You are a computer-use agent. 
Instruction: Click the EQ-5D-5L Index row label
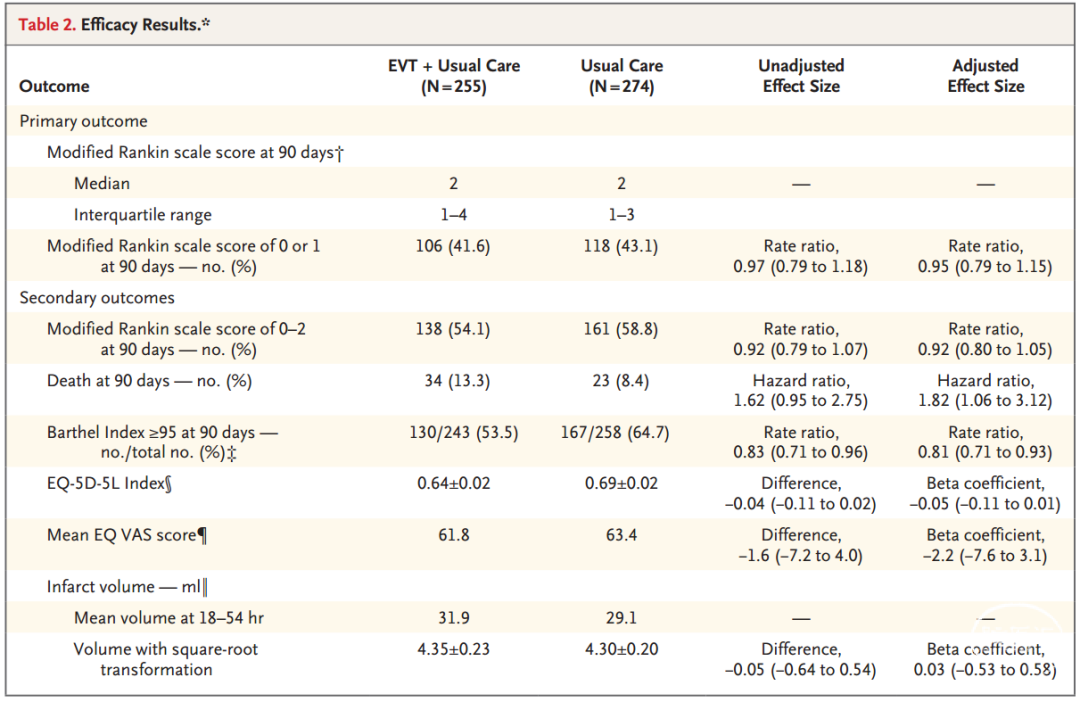110,484
